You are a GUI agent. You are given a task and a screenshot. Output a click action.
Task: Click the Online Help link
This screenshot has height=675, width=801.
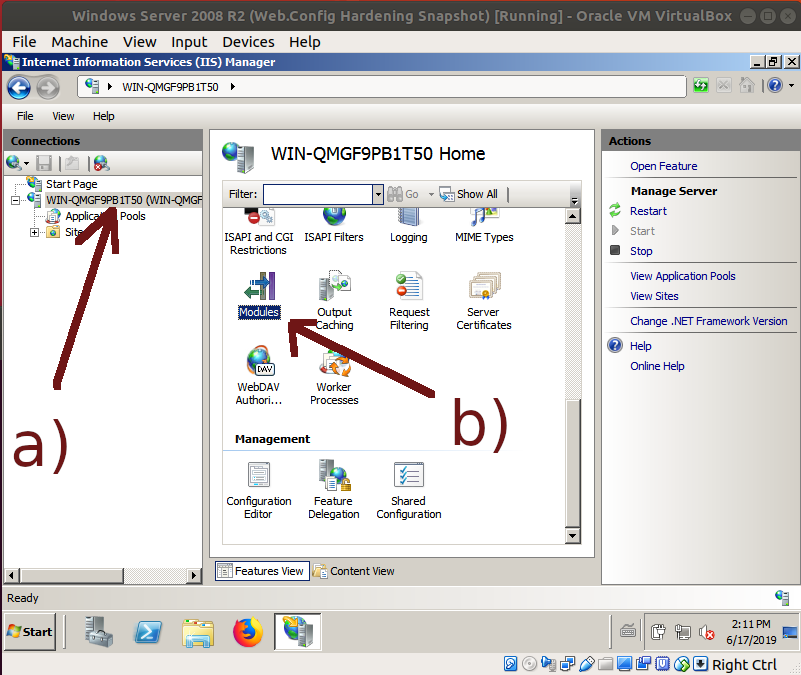coord(657,366)
